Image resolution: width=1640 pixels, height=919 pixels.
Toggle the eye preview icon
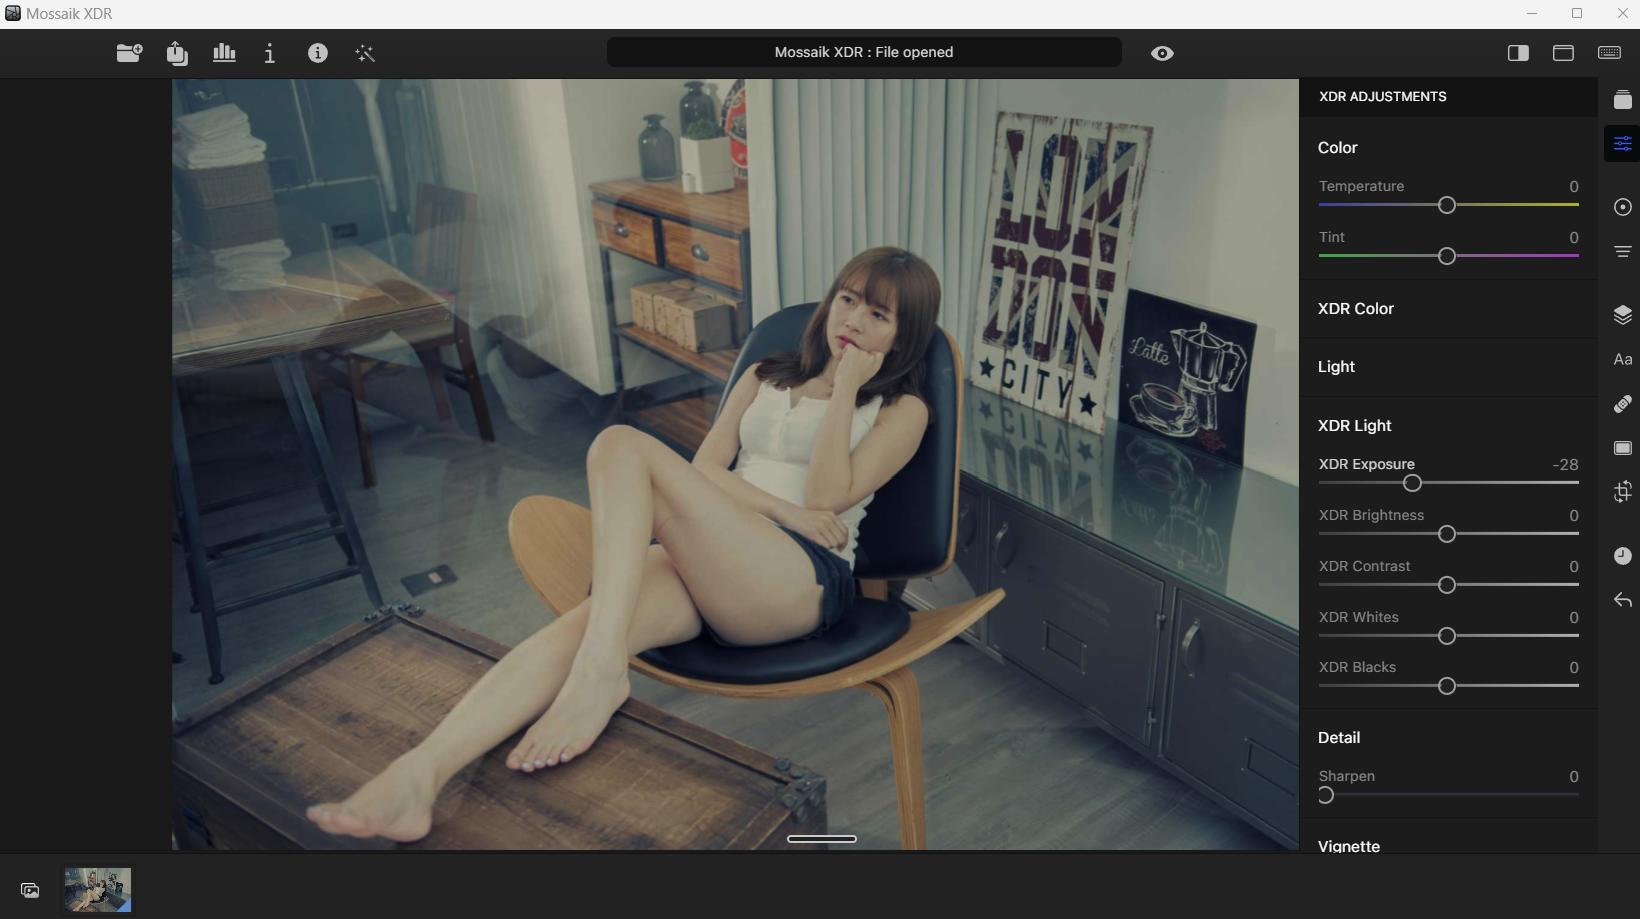tap(1162, 53)
